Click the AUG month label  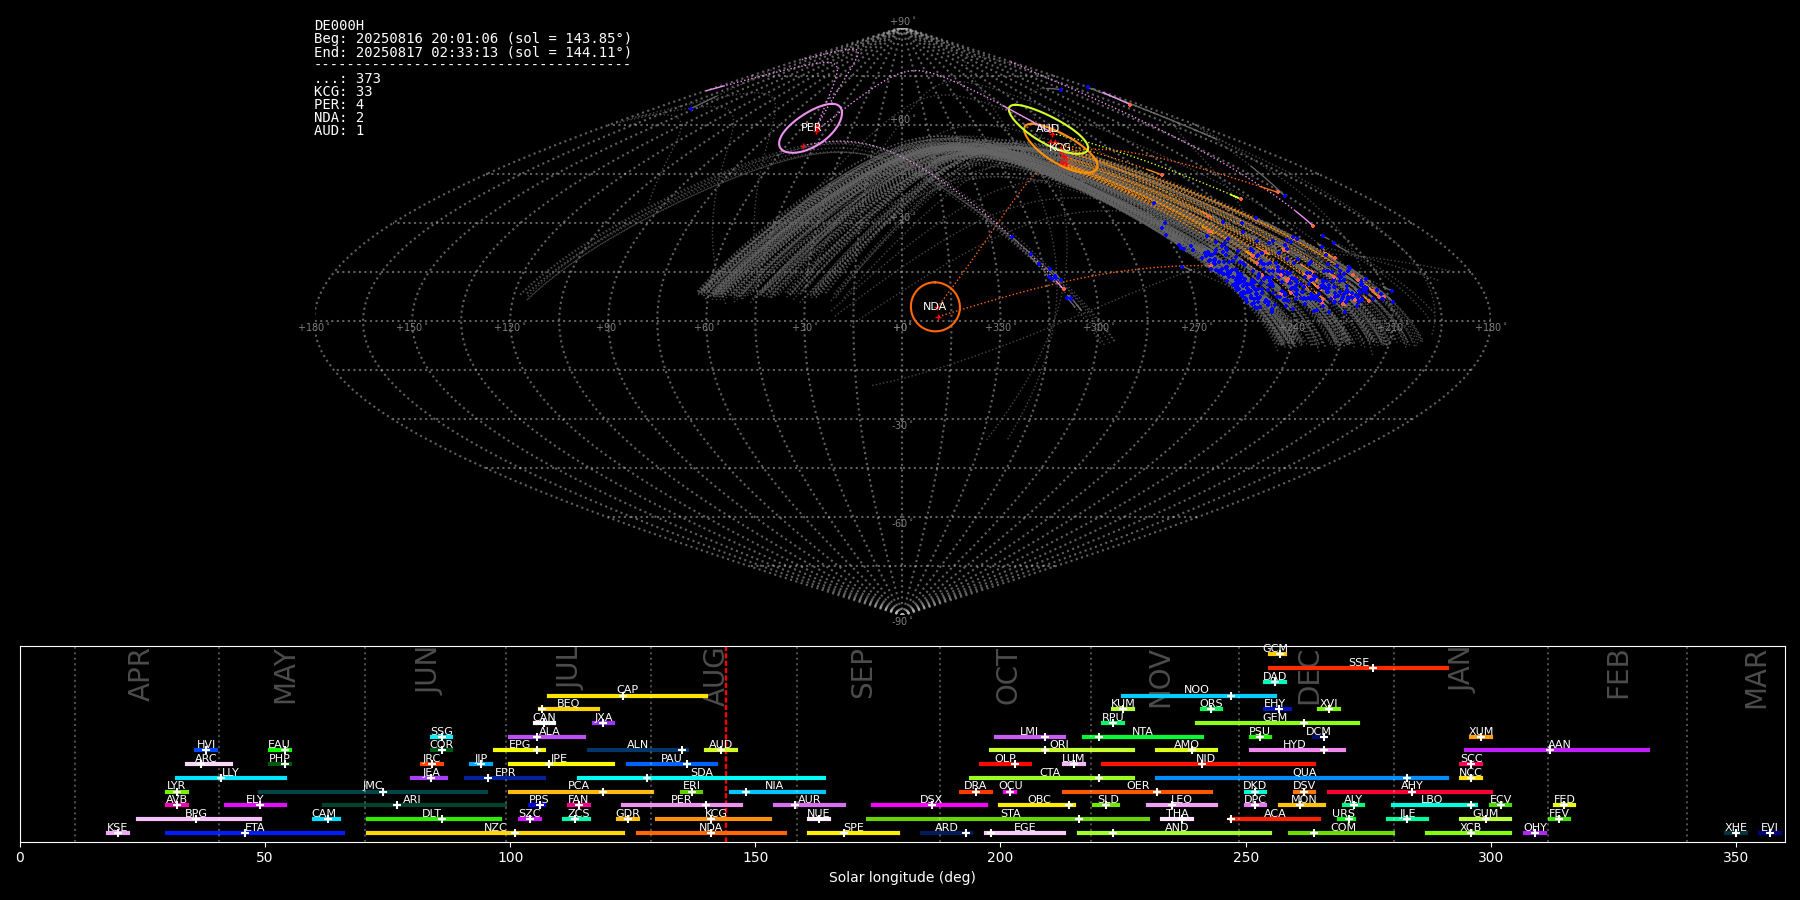(x=714, y=676)
